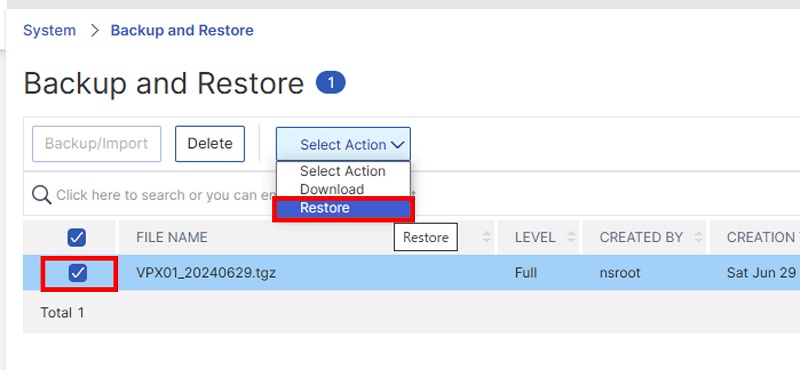Click the blue count badge showing 1
Image resolution: width=800 pixels, height=370 pixels.
coord(331,83)
